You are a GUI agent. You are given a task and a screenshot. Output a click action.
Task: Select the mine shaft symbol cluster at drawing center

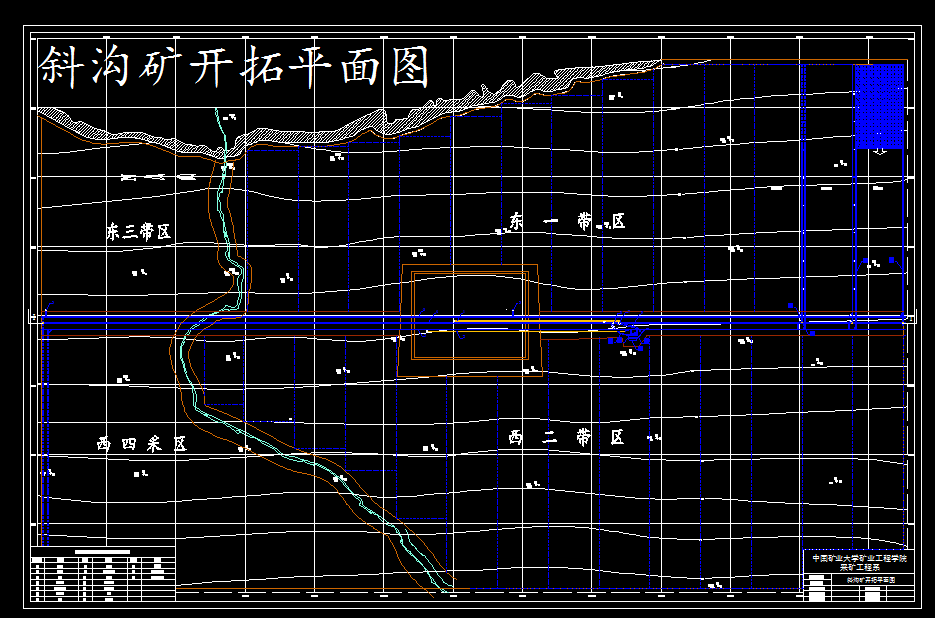pos(634,331)
